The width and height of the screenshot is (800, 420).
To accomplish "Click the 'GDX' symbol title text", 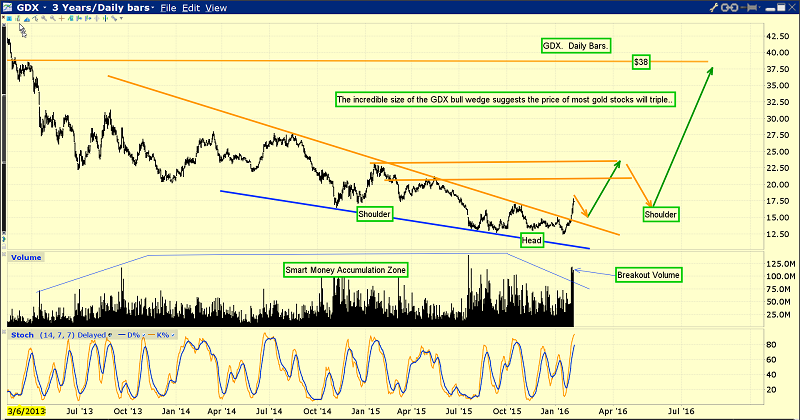I will tap(29, 8).
